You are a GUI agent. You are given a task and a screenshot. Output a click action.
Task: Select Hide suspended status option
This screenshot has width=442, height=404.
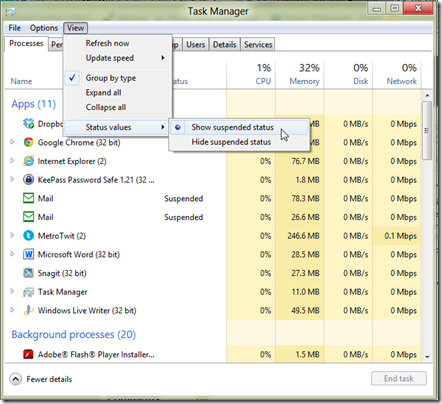click(239, 142)
